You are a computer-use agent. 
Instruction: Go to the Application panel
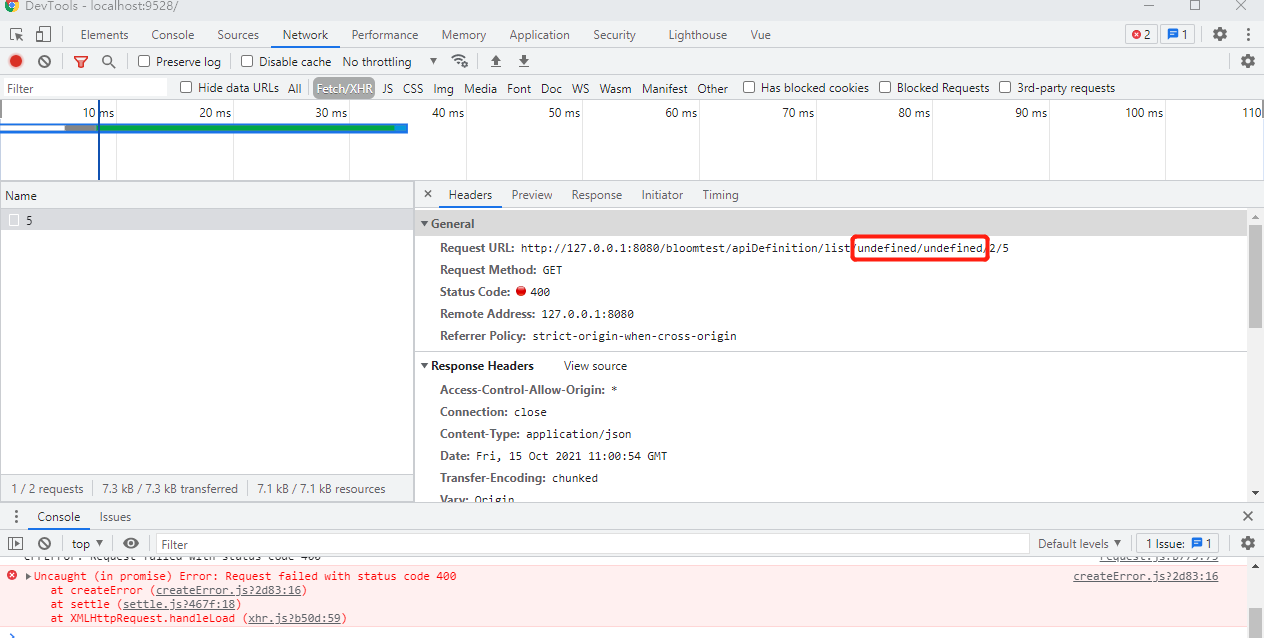pos(539,34)
